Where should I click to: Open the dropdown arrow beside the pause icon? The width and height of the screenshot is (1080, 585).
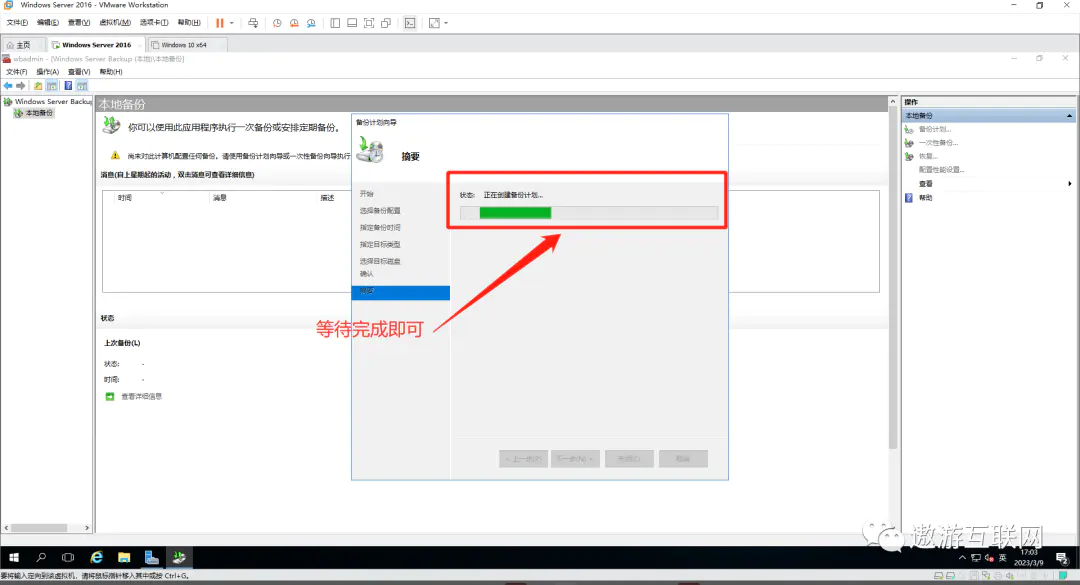231,23
